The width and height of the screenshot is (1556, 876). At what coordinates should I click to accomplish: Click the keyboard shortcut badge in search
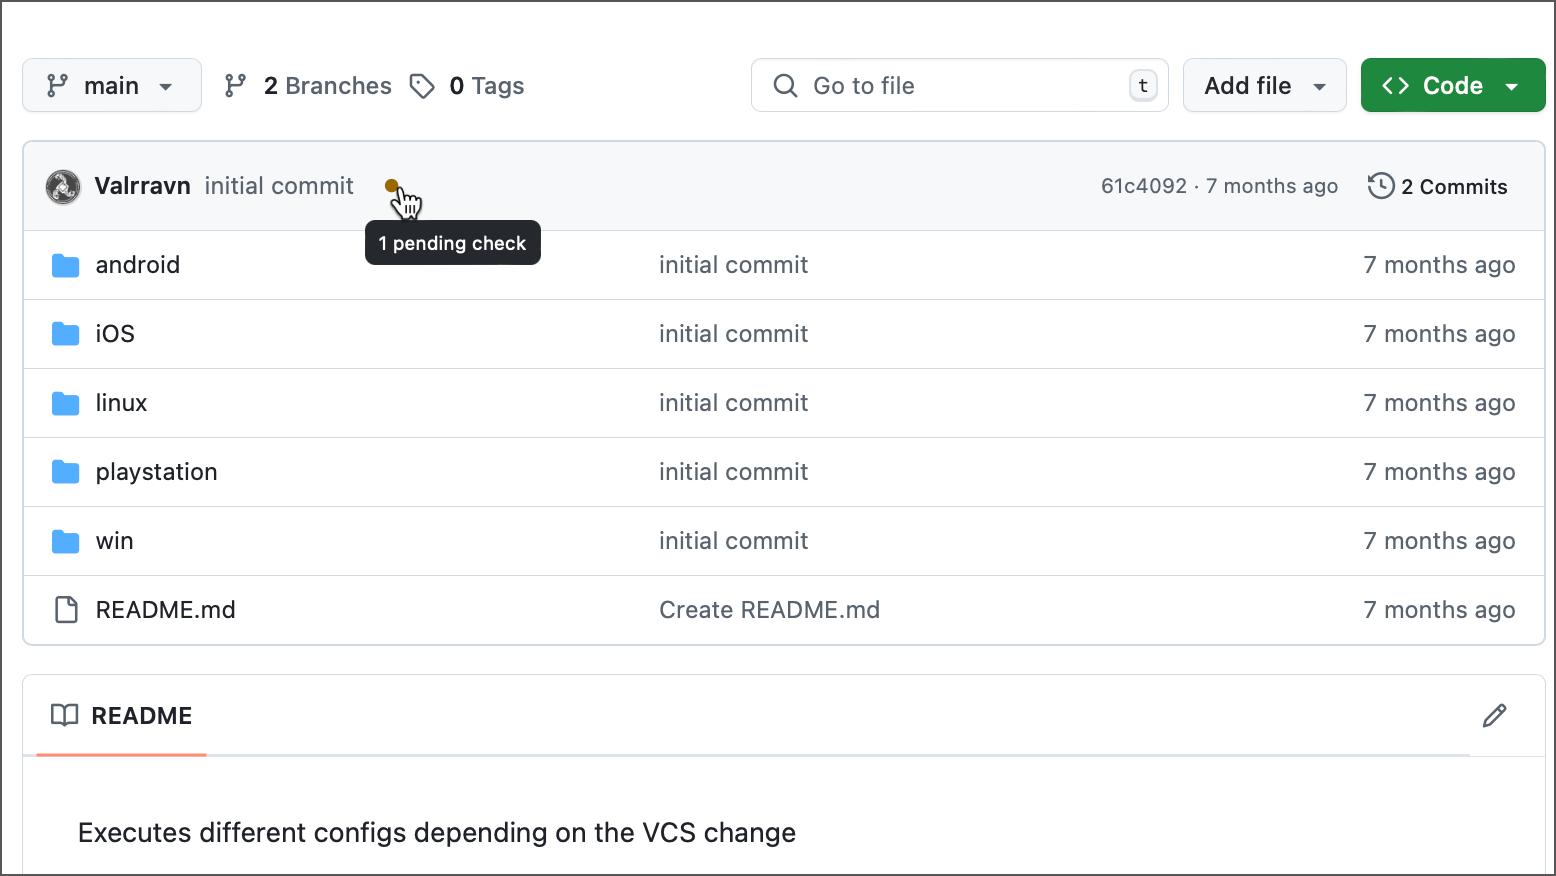pos(1142,85)
